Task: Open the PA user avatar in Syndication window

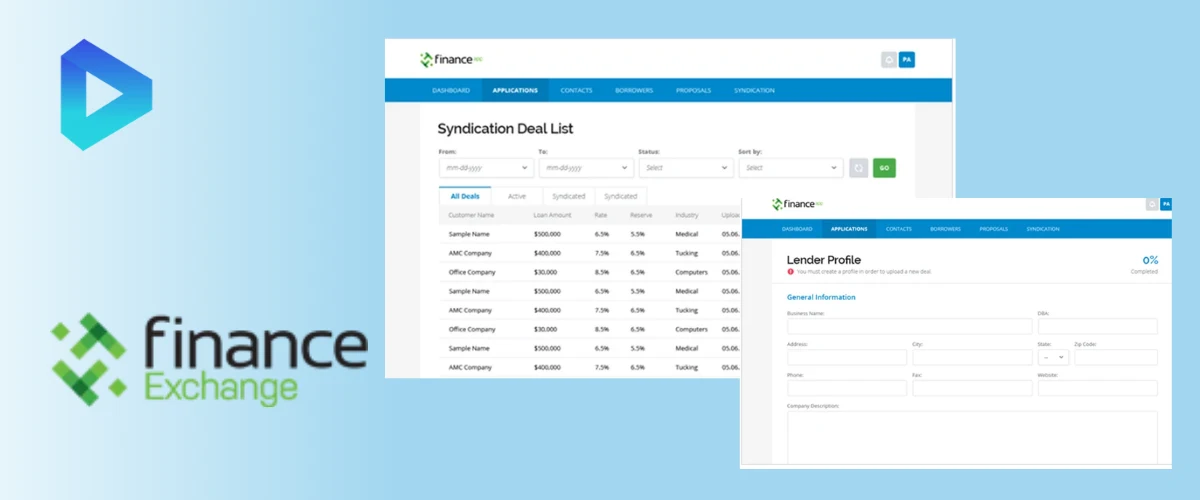Action: click(x=907, y=60)
